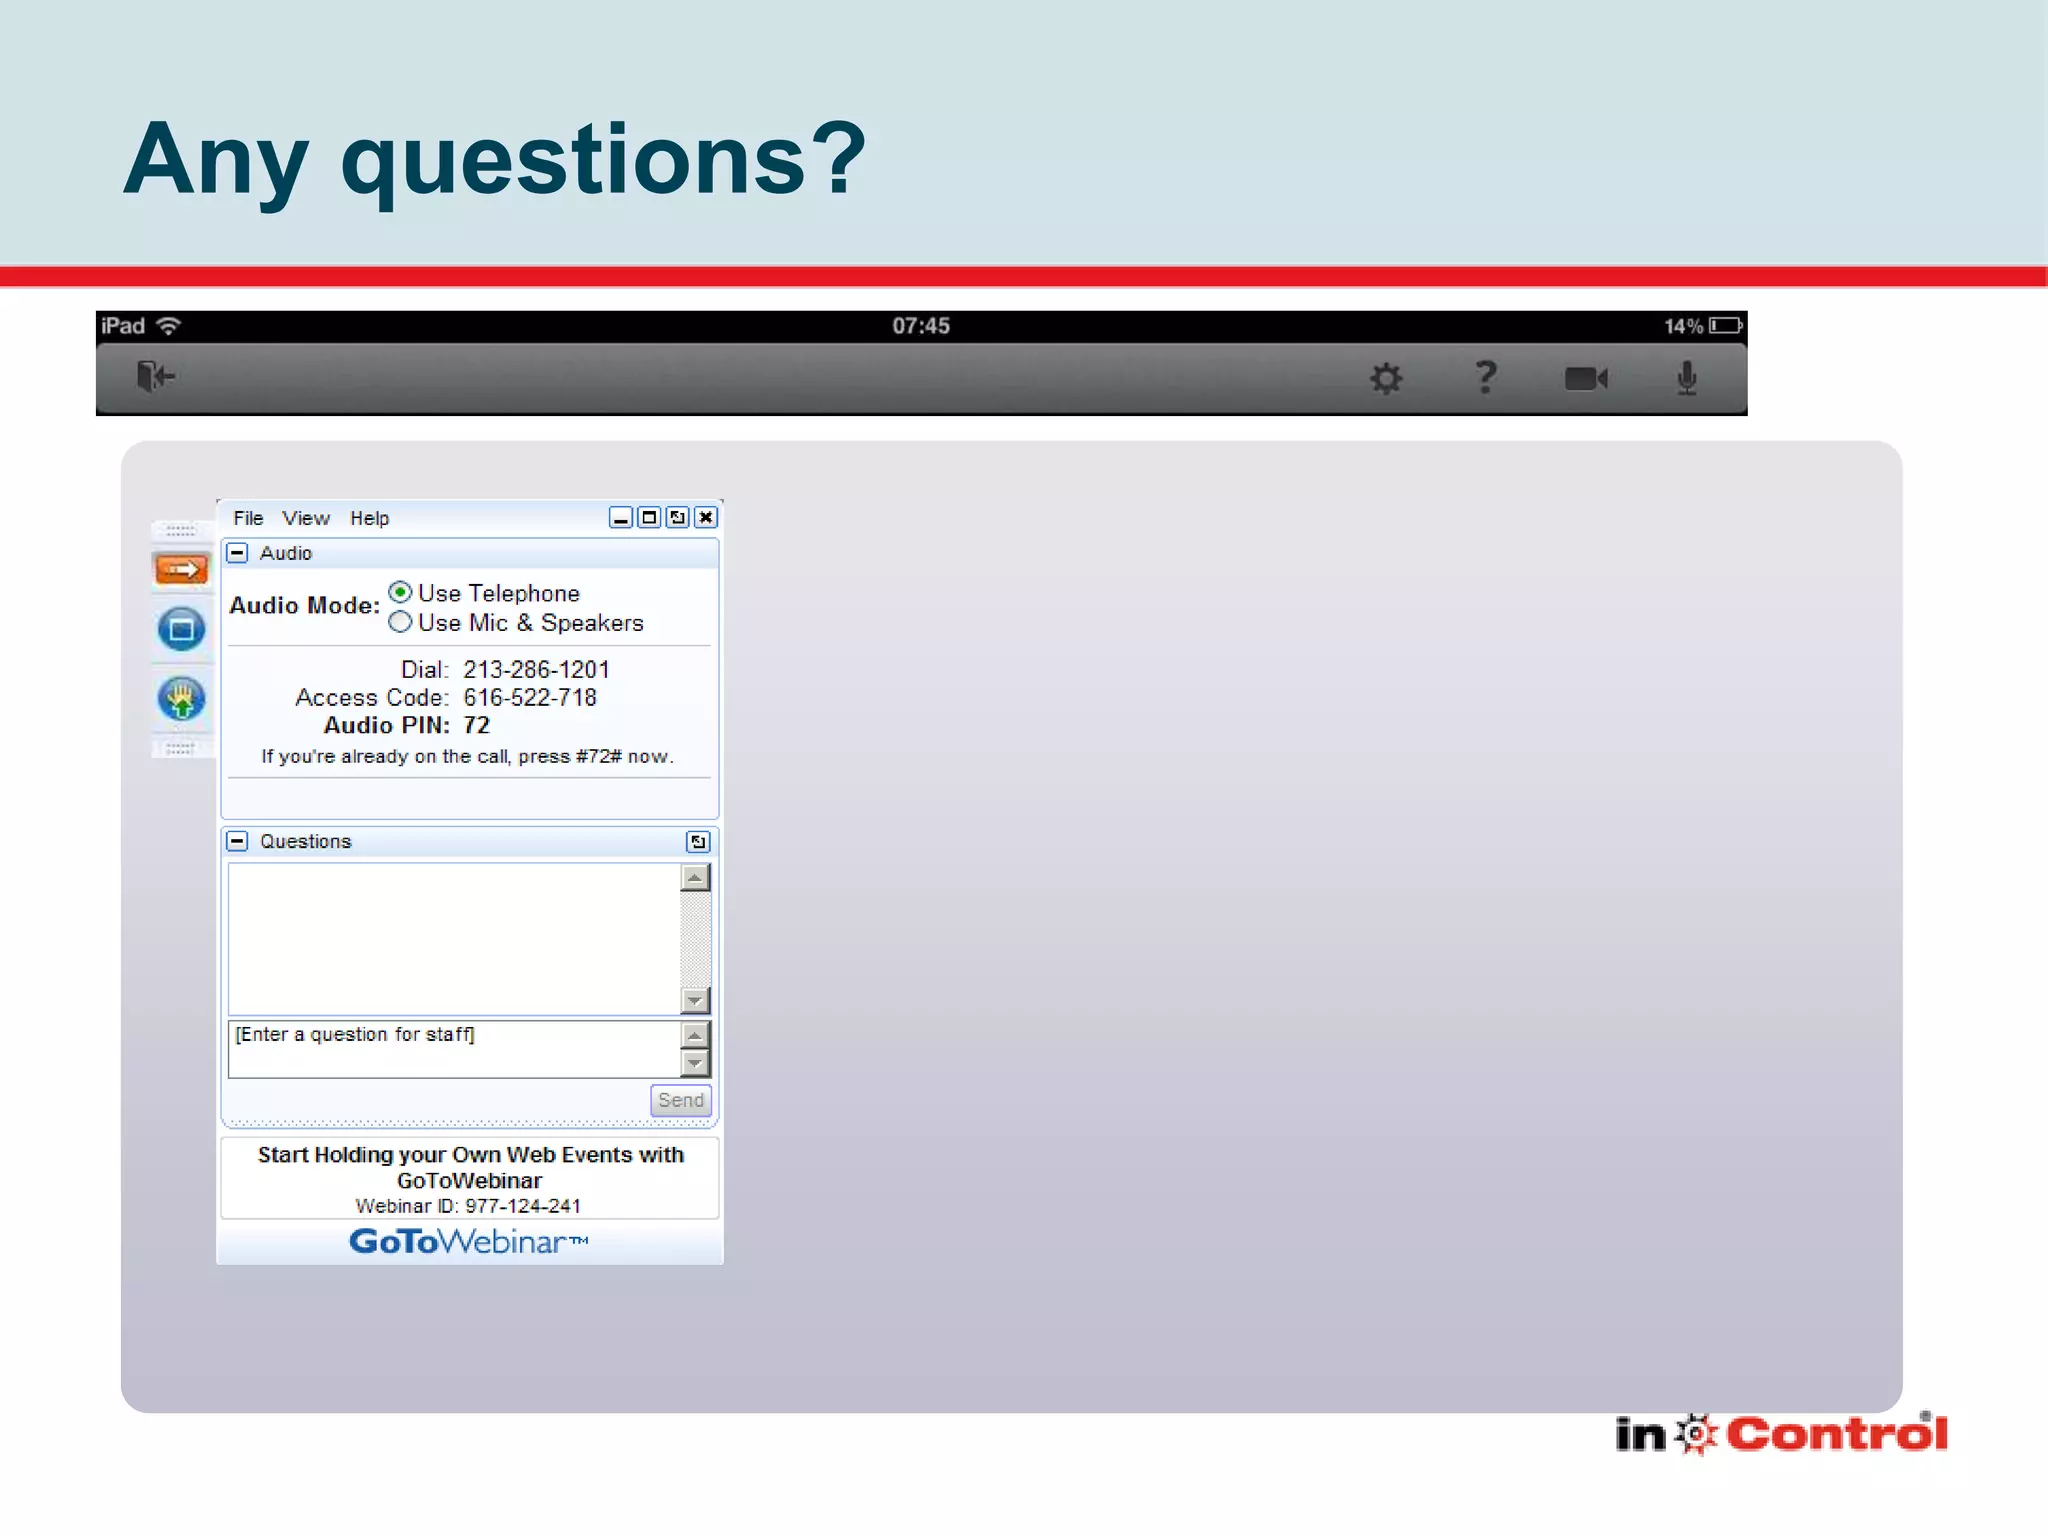
Task: Click the blue full screen view button
Action: click(x=181, y=629)
